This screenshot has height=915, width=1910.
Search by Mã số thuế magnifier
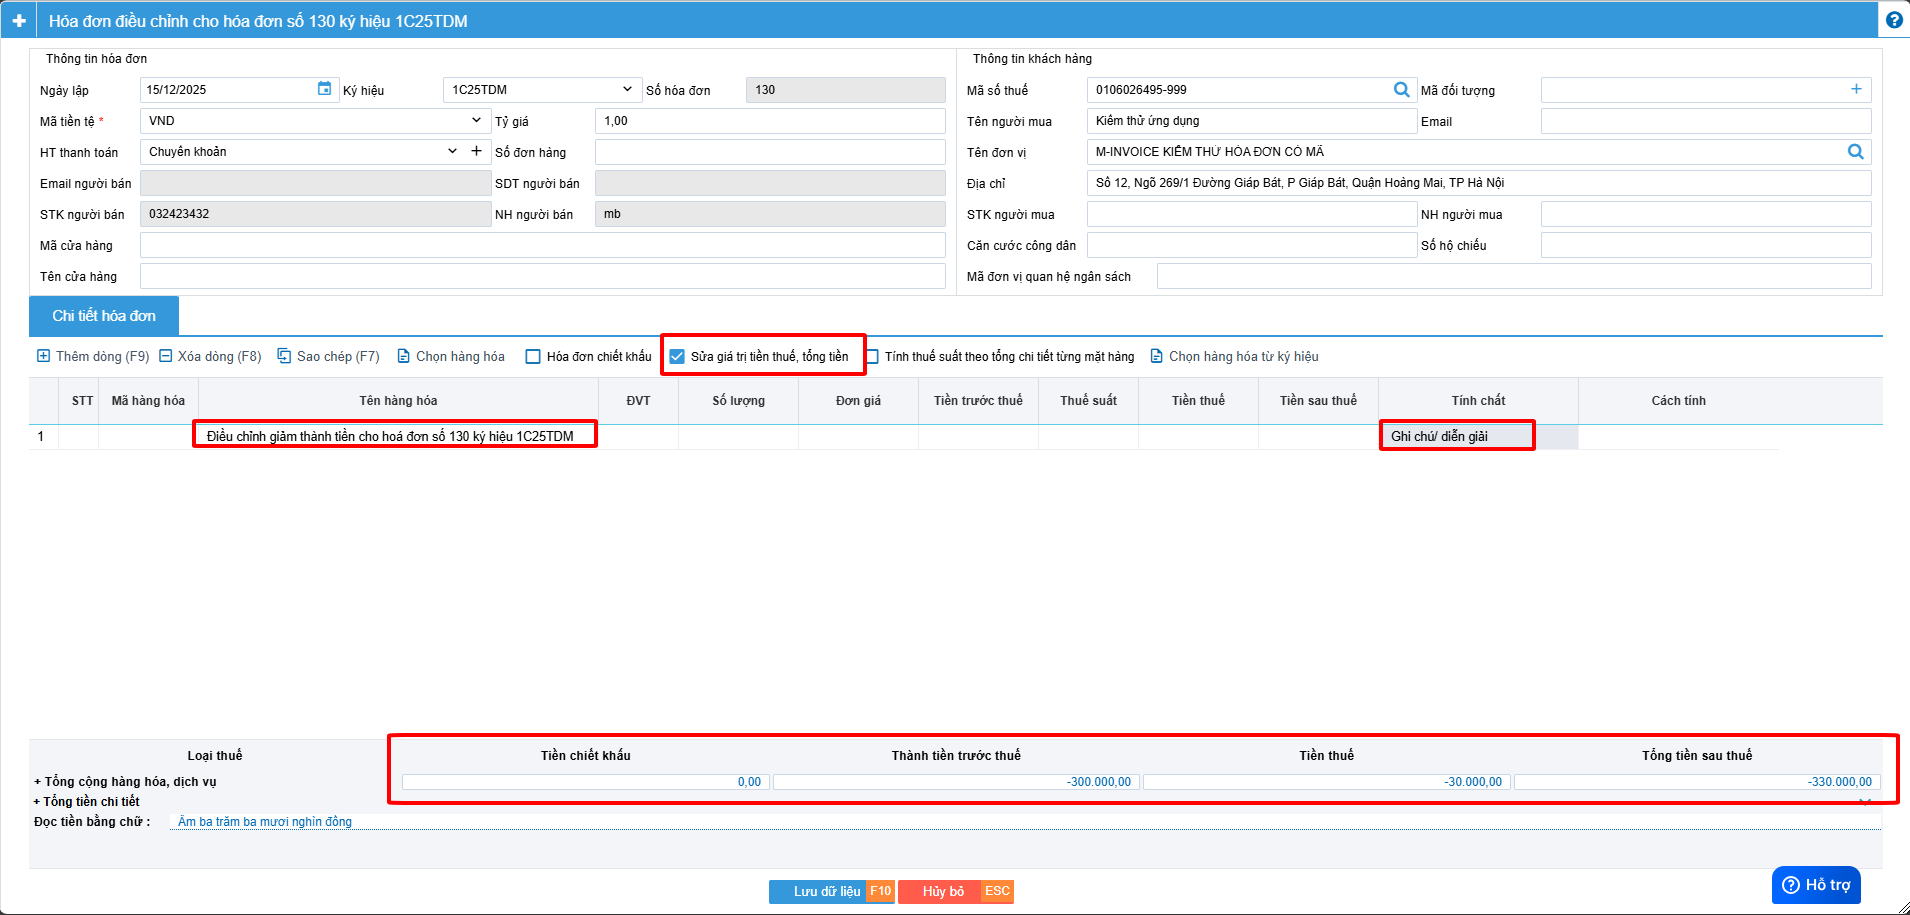(x=1401, y=90)
